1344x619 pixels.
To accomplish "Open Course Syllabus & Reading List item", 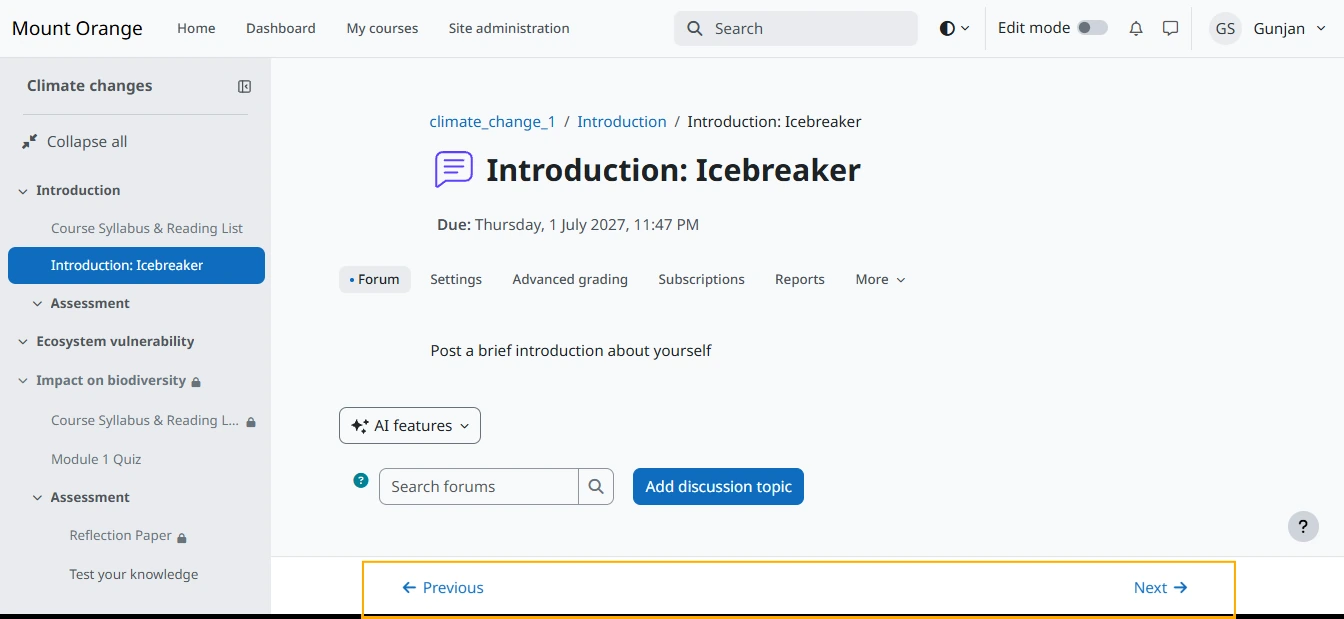I will (147, 229).
